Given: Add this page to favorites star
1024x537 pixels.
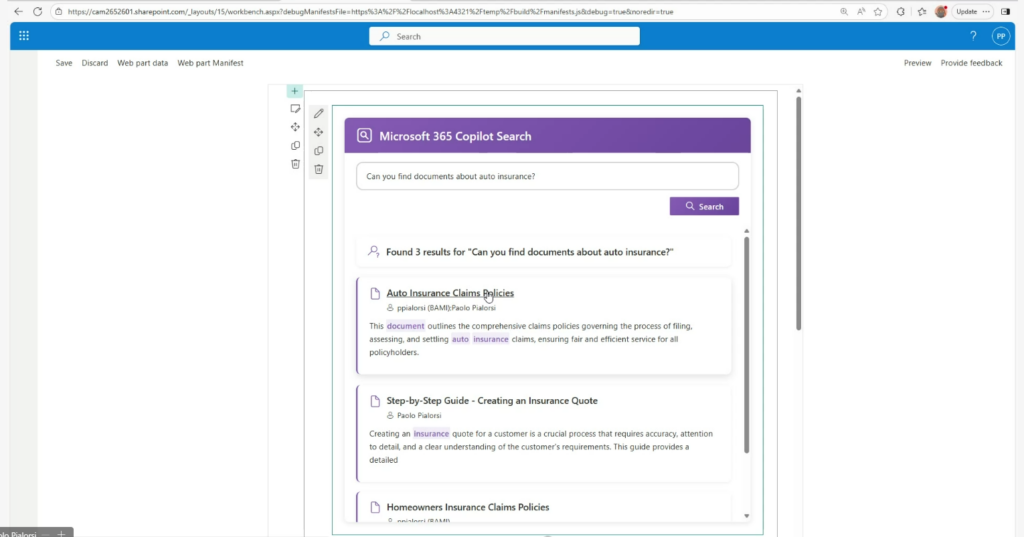Looking at the screenshot, I should tap(878, 12).
